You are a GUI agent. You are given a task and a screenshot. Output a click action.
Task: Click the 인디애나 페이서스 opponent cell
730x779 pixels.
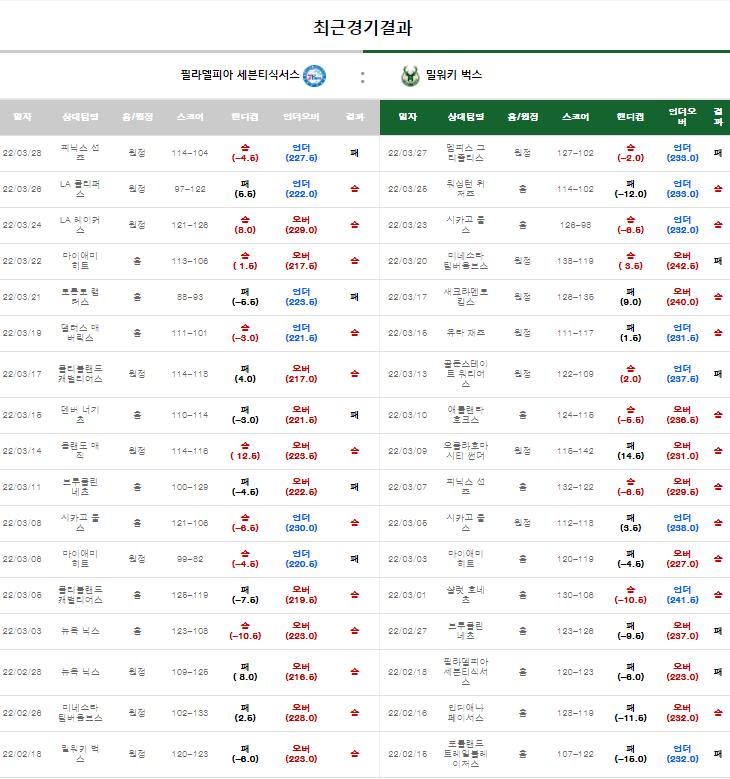pos(466,713)
